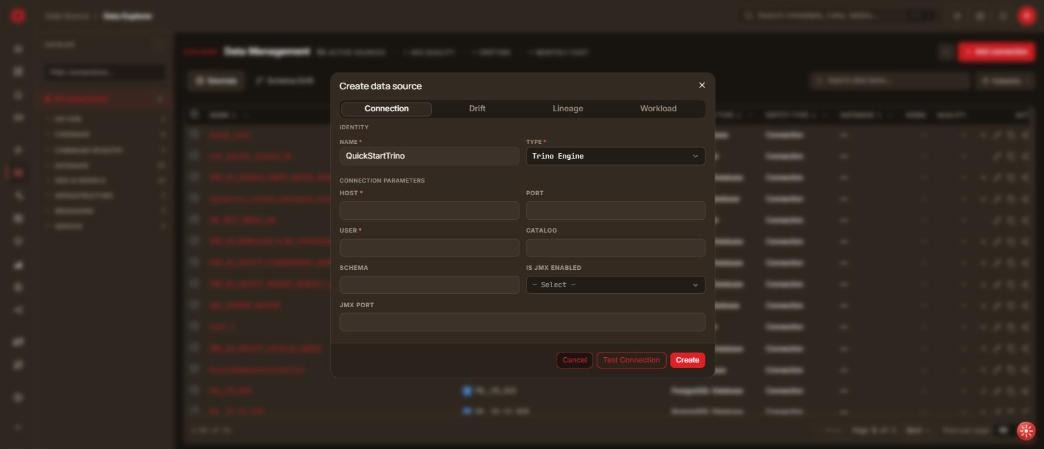1044x449 pixels.
Task: Click the JMX Port input field
Action: tap(522, 322)
